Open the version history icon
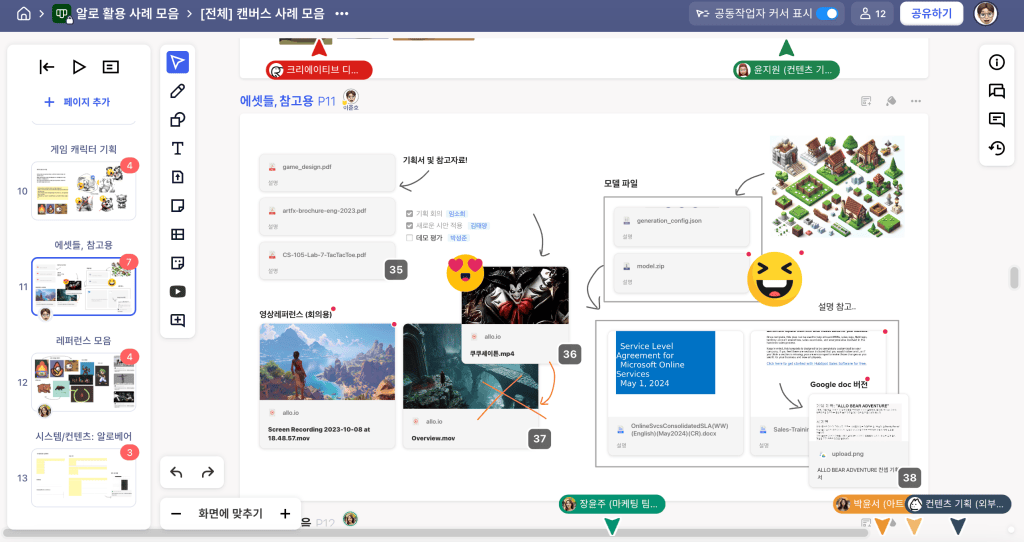 [997, 148]
